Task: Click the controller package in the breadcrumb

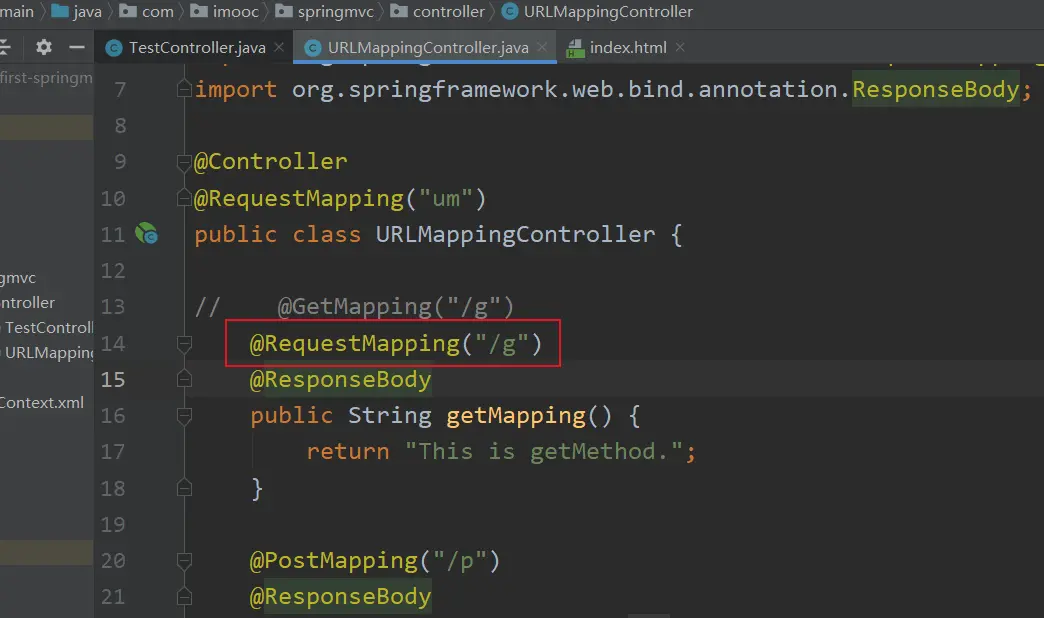Action: click(437, 11)
